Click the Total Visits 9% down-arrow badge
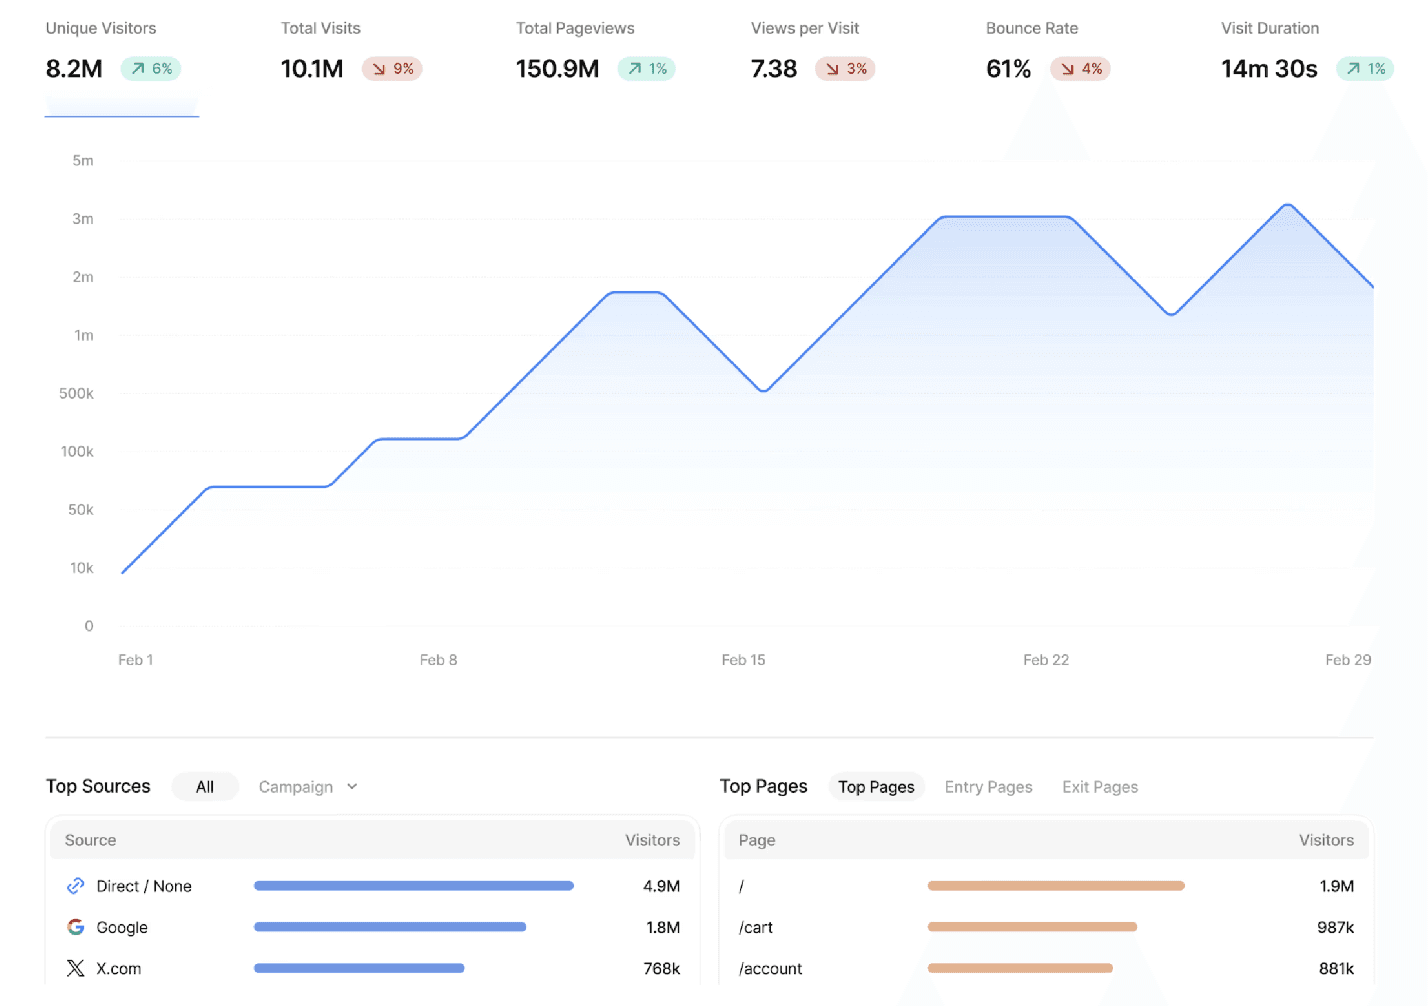Image resolution: width=1428 pixels, height=1006 pixels. (392, 69)
